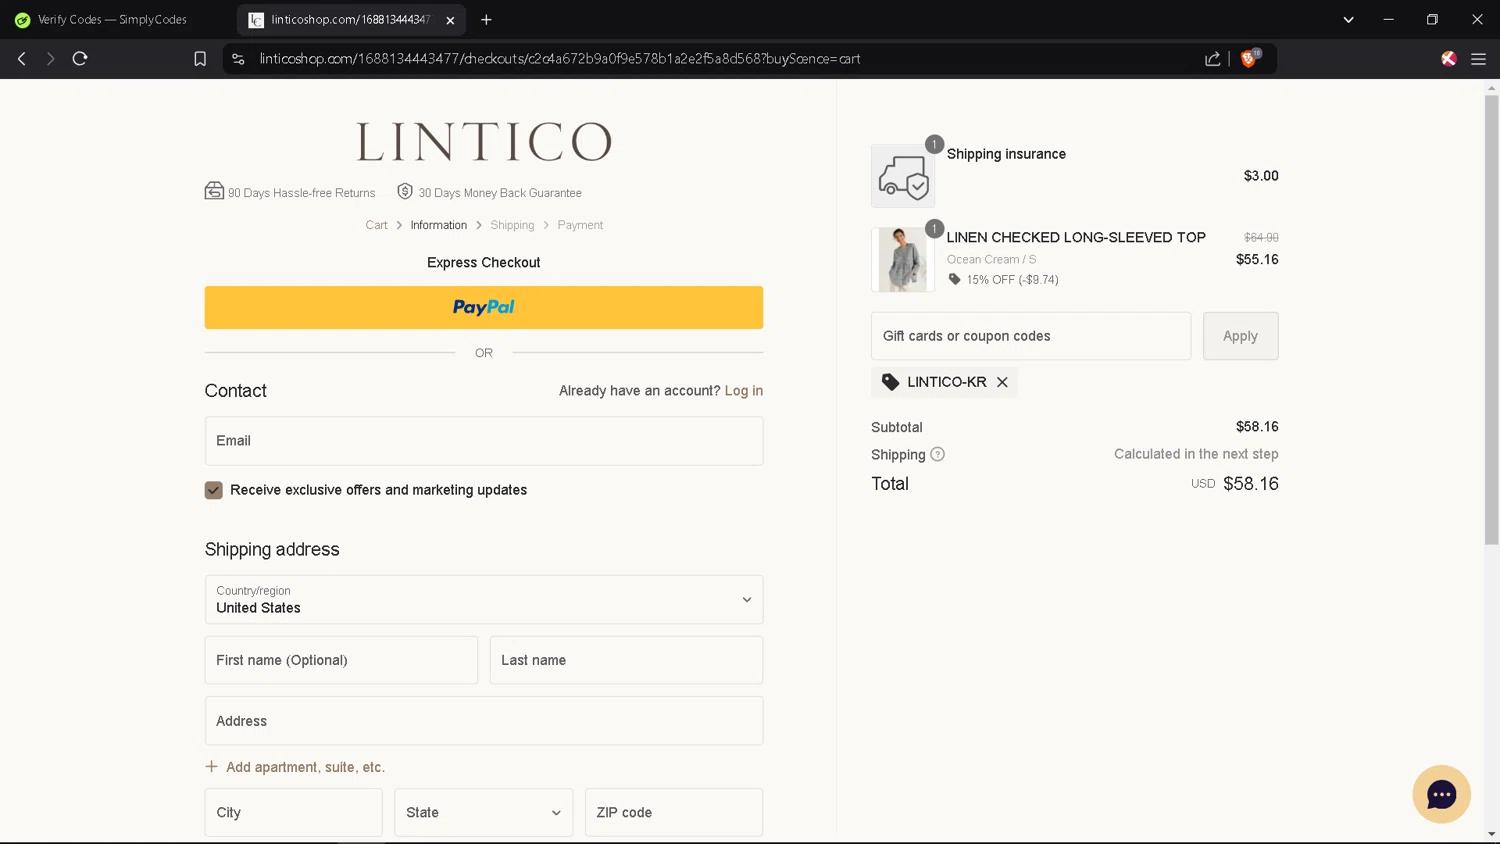Click Add apartment, suite, etc. link
The height and width of the screenshot is (844, 1500).
305,767
